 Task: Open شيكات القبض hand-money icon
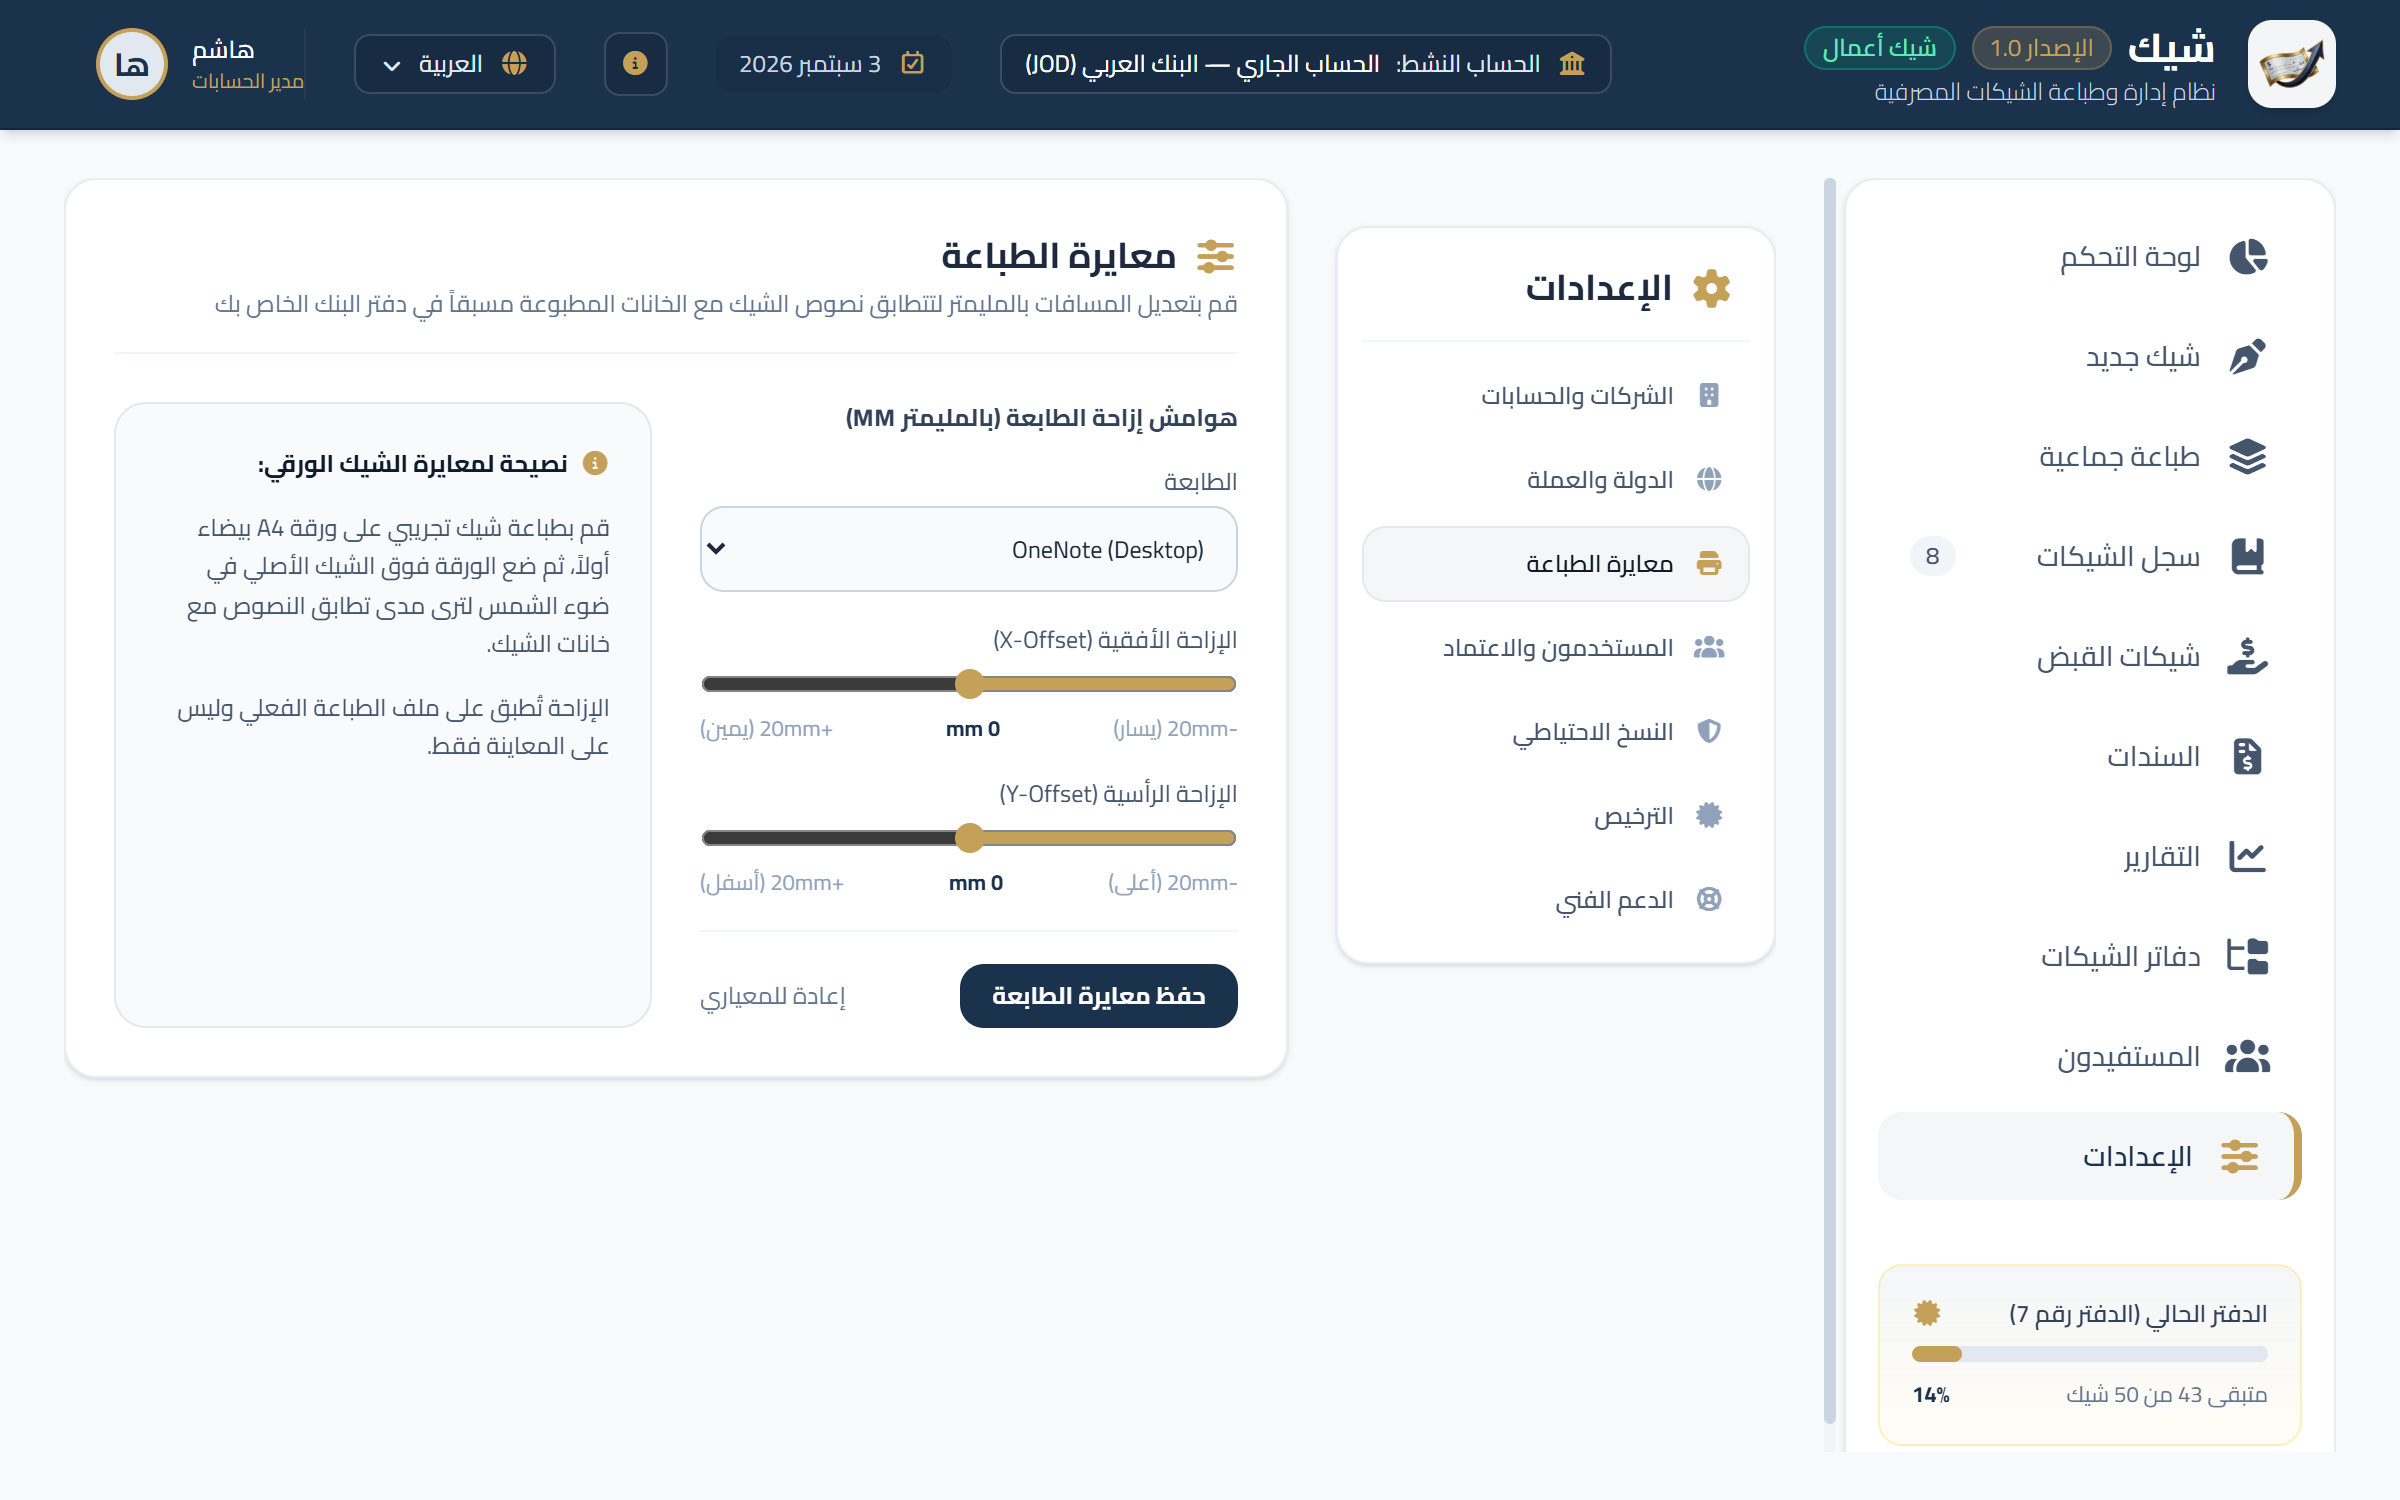pos(2247,657)
